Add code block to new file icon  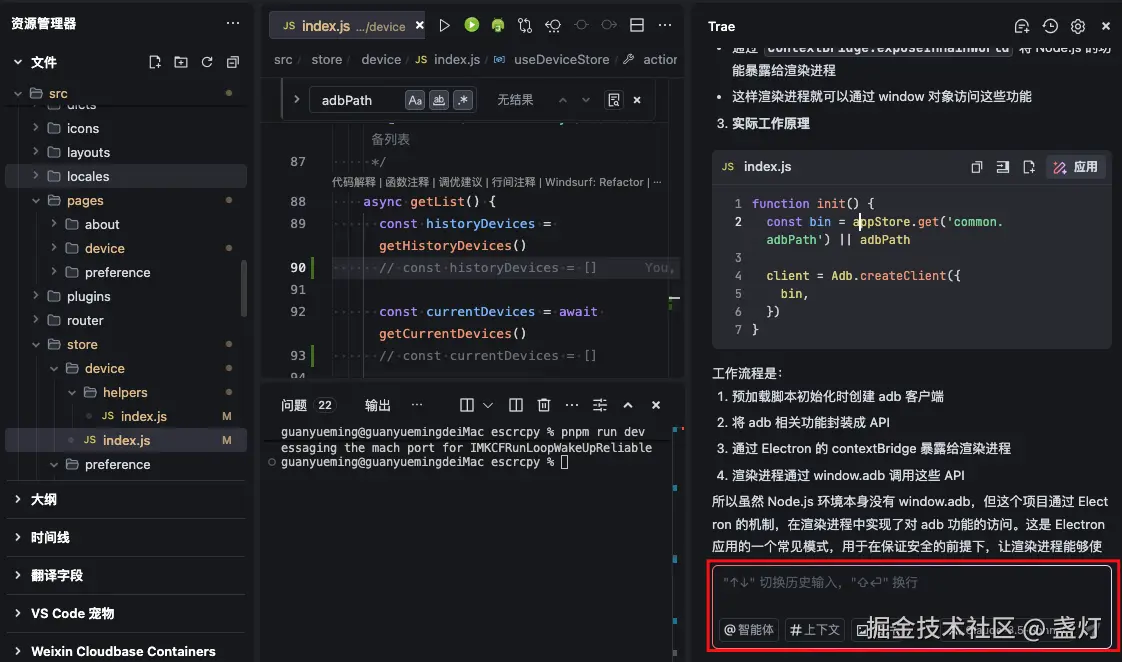[1029, 167]
